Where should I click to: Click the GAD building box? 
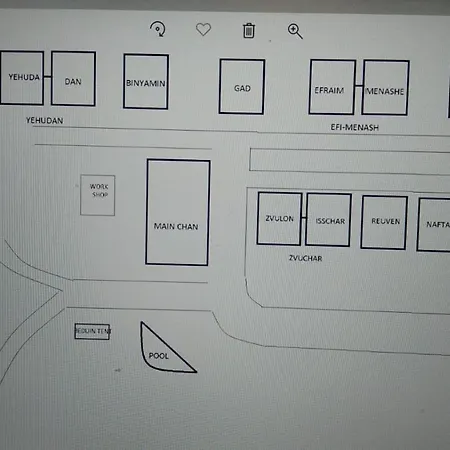(242, 87)
